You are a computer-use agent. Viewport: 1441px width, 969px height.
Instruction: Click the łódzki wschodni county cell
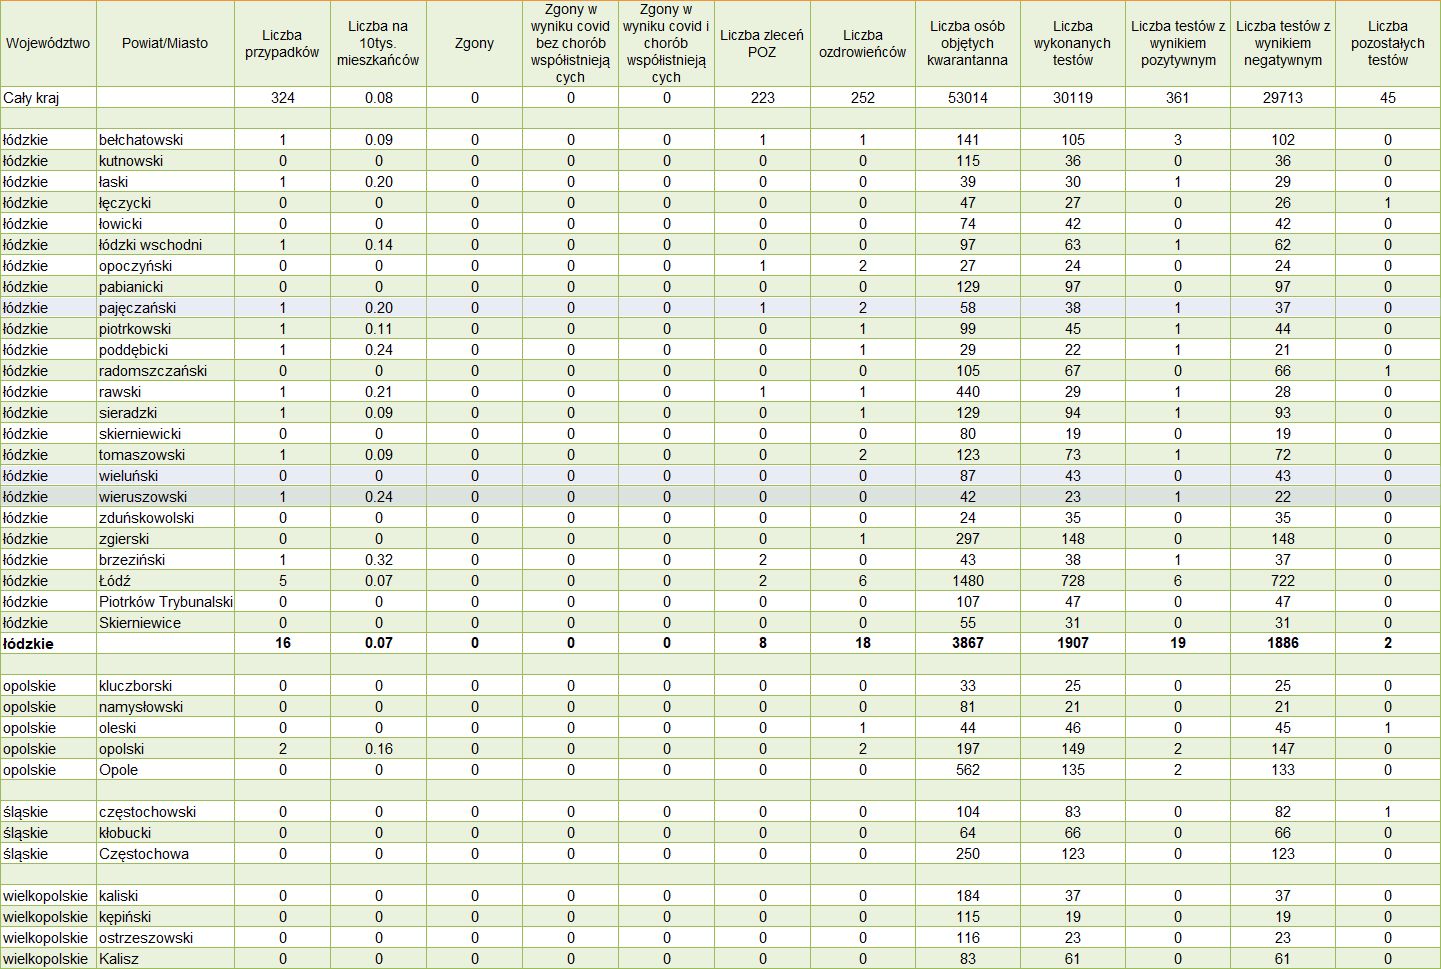(165, 245)
